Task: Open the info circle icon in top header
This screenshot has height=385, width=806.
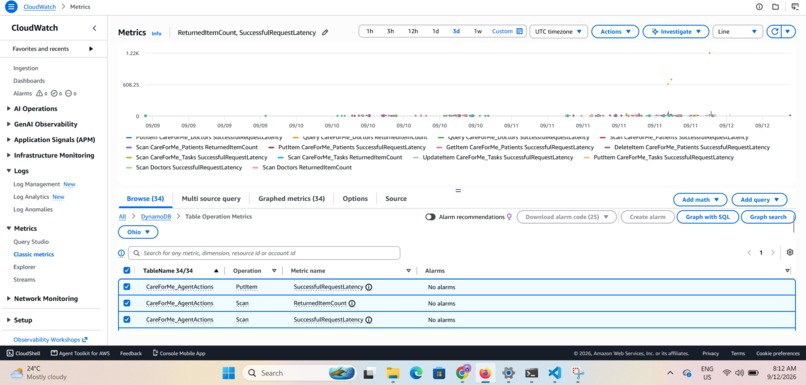Action: coord(759,7)
